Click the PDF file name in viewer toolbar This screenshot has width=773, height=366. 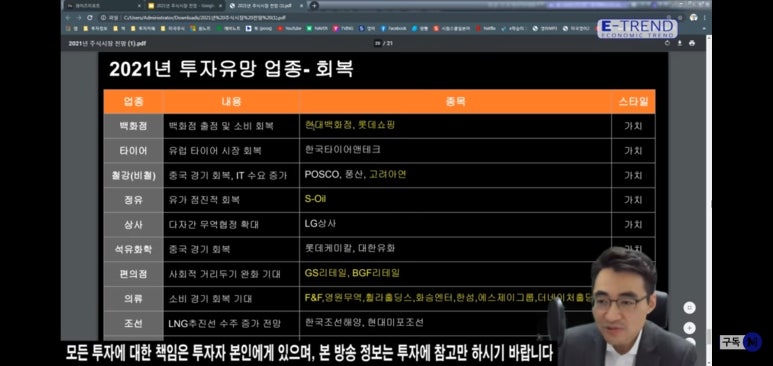(107, 43)
